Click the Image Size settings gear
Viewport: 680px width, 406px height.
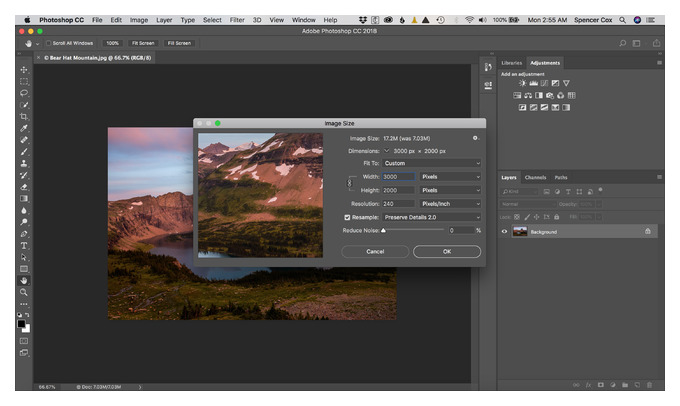tap(475, 138)
